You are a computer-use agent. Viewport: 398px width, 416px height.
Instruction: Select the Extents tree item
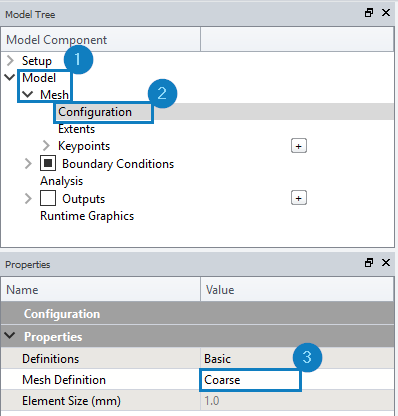[x=77, y=129]
